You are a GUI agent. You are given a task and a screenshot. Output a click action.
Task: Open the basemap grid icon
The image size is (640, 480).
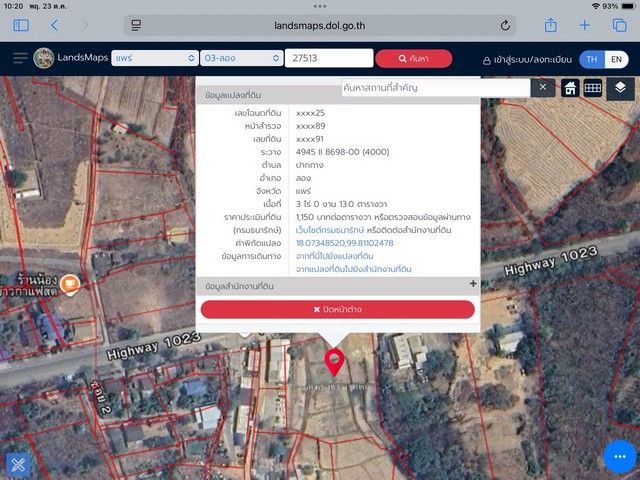tap(594, 88)
